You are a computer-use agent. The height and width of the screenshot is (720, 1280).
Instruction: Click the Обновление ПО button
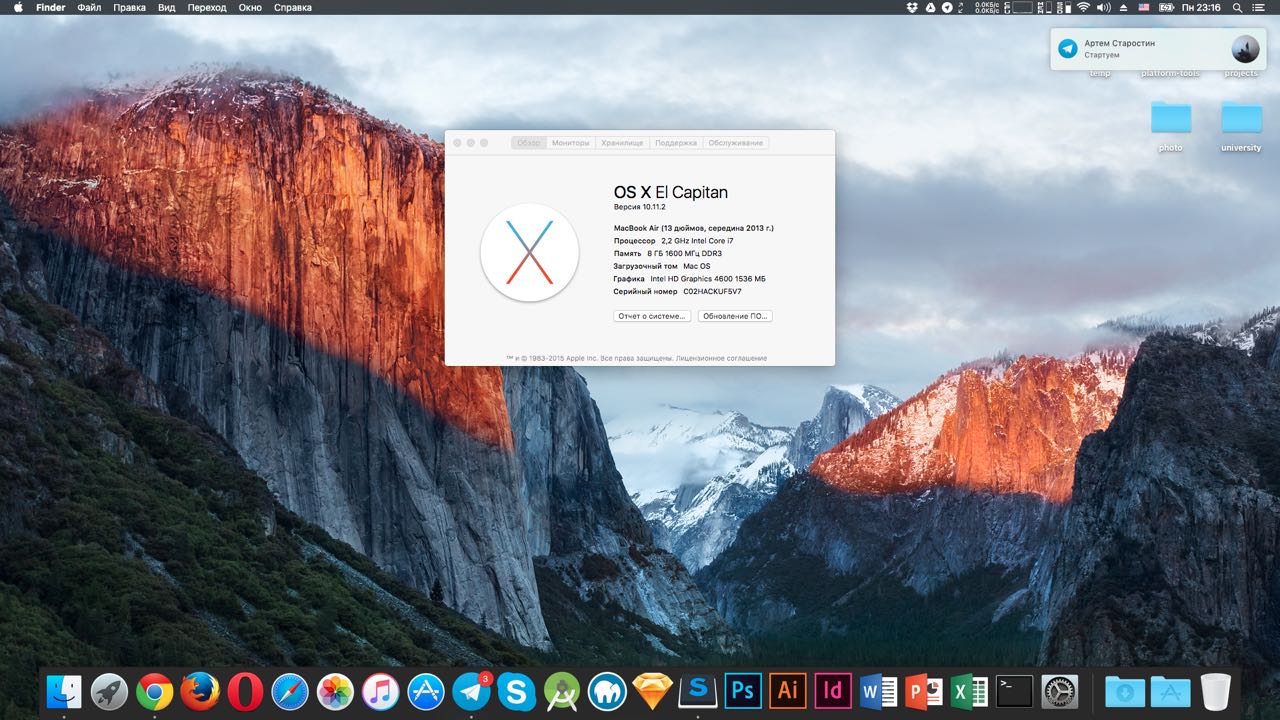click(735, 316)
